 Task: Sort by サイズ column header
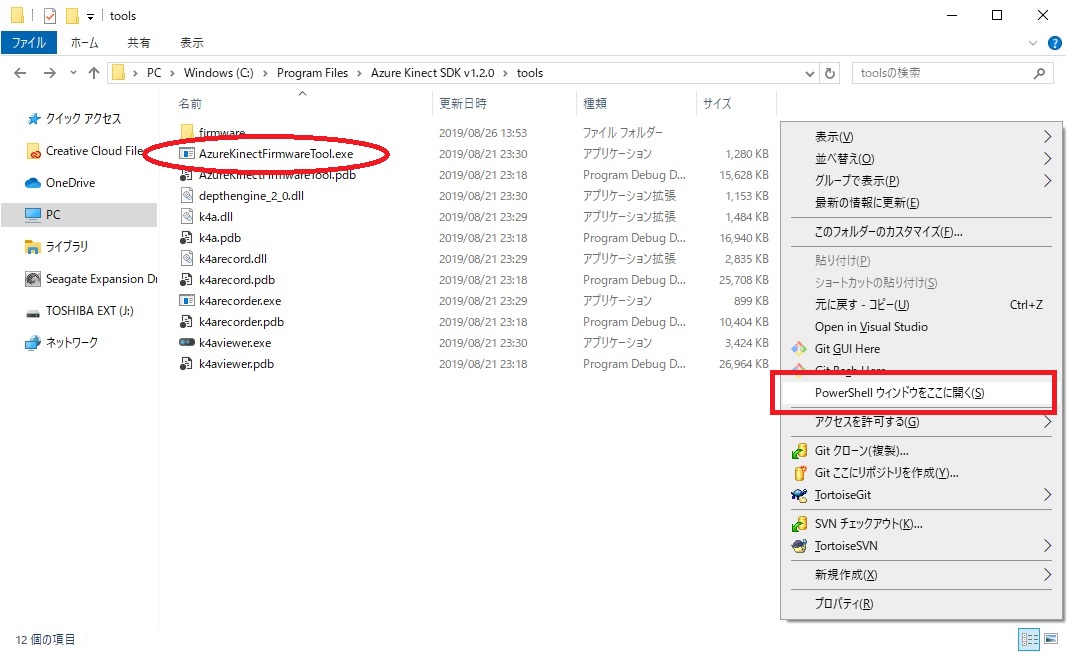point(717,103)
